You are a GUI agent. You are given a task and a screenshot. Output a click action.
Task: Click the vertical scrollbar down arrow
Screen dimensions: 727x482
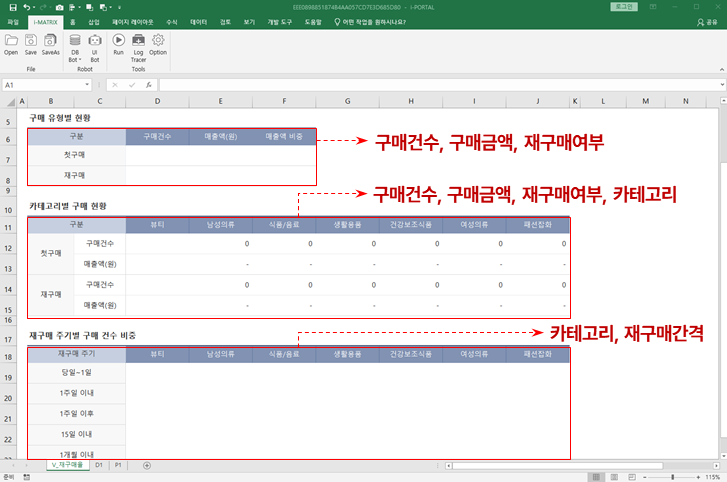(723, 456)
